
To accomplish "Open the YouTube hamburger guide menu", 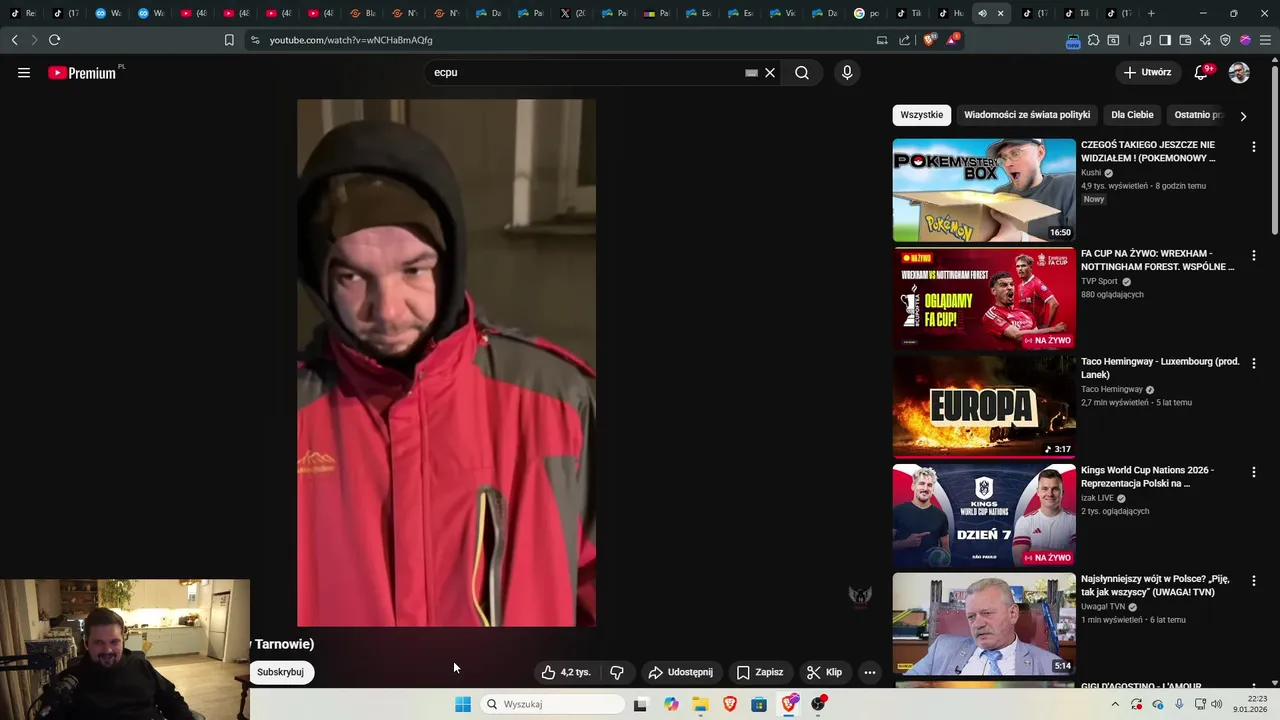I will [x=24, y=73].
